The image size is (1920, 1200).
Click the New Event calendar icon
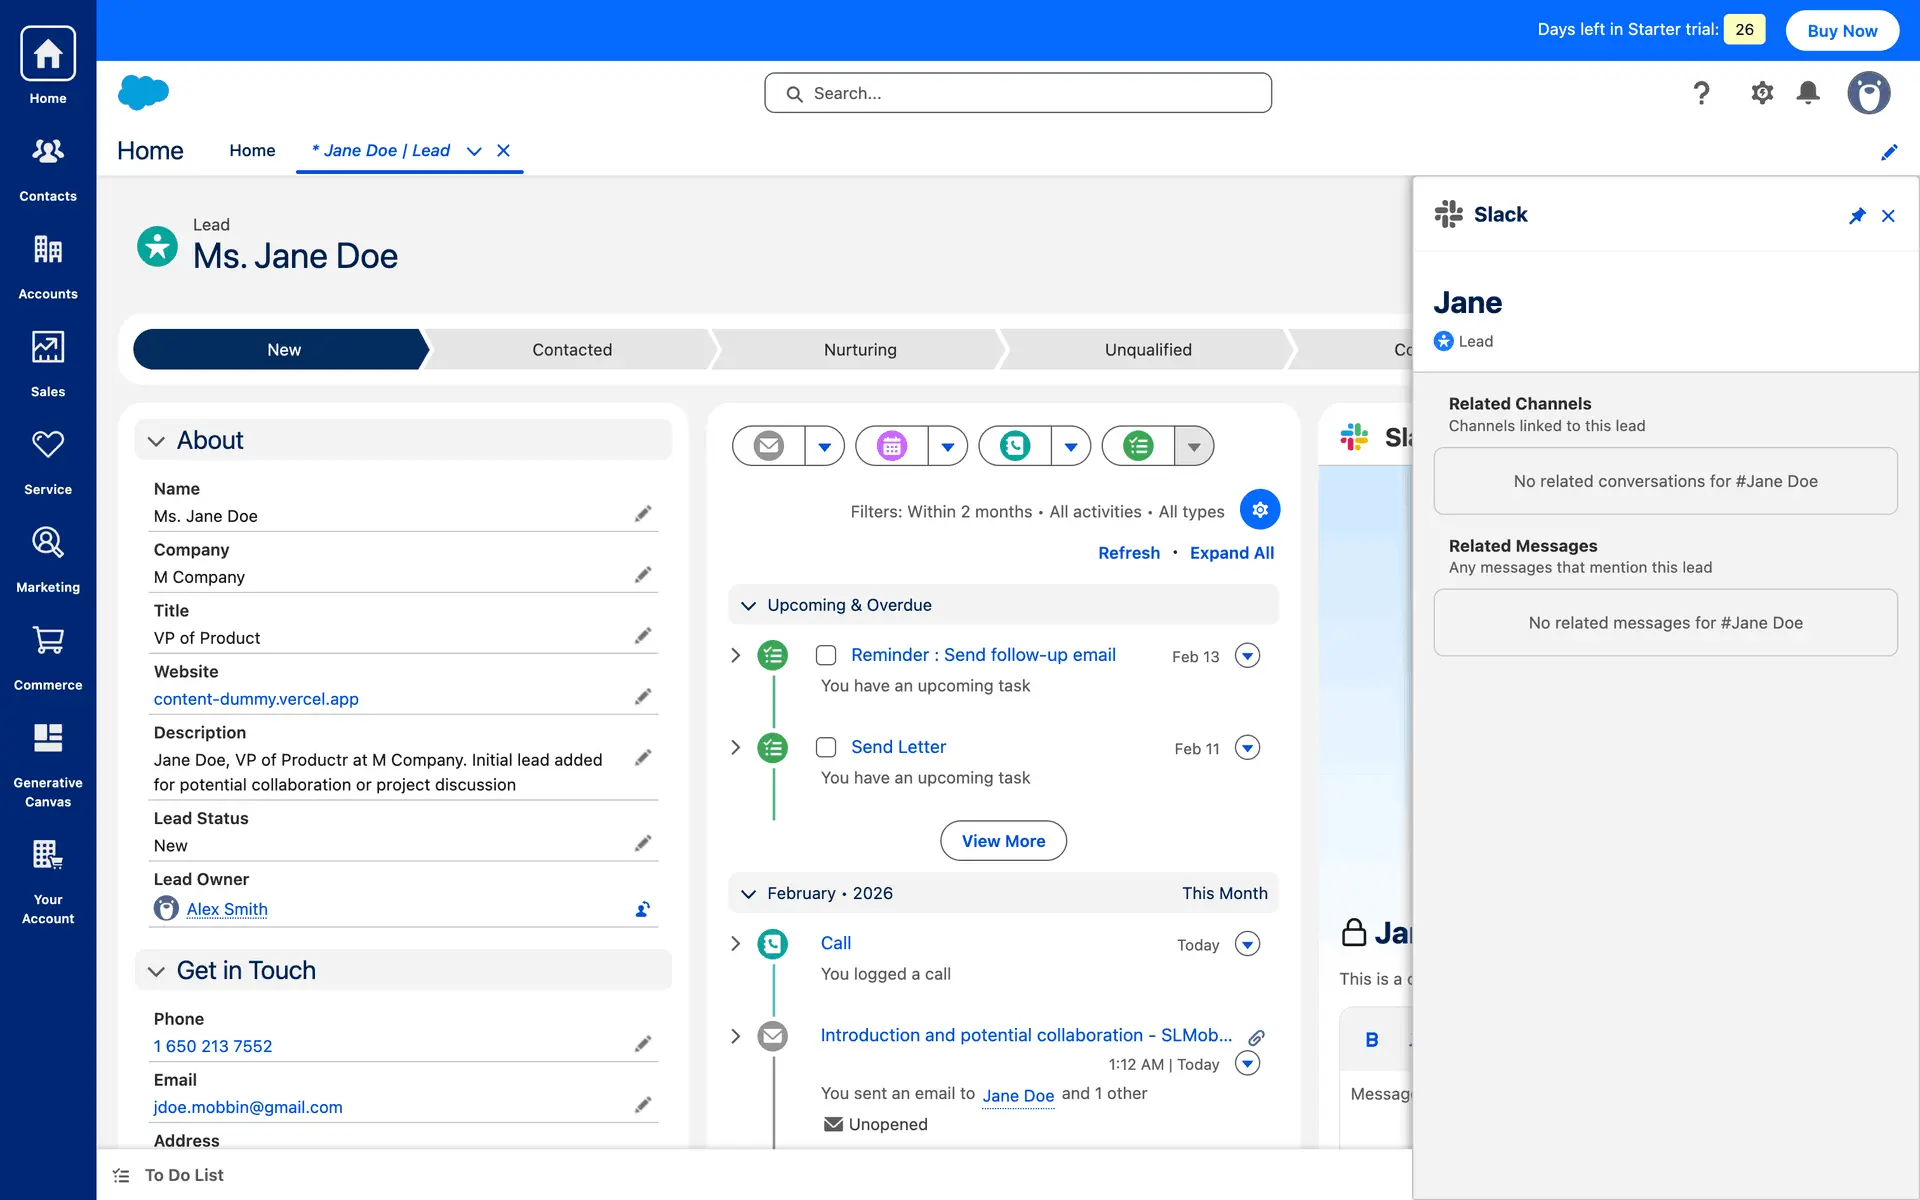coord(892,446)
